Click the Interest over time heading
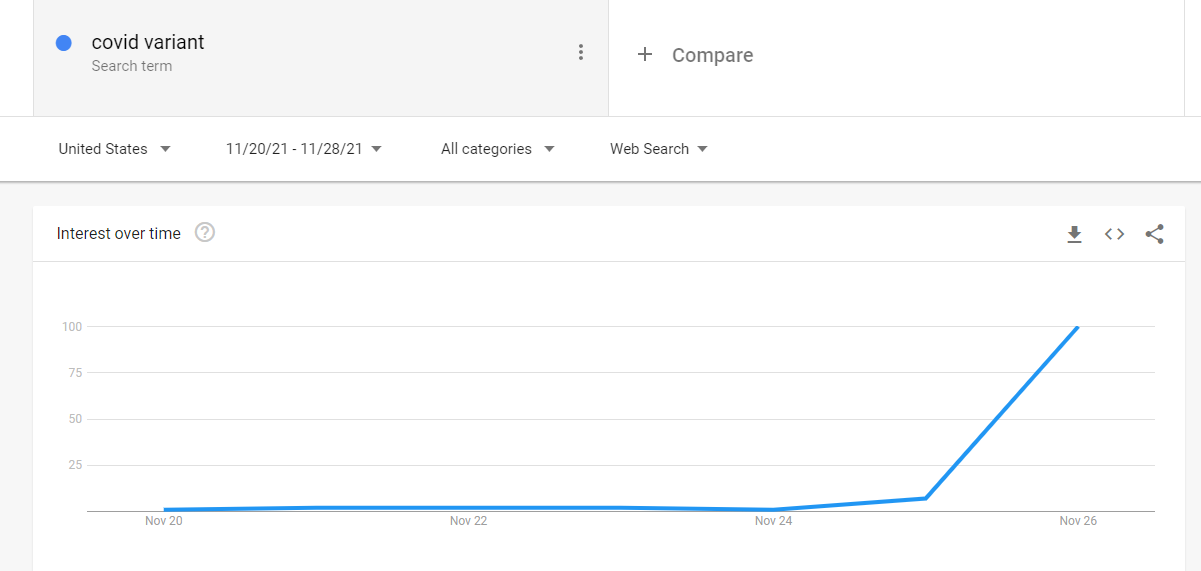Image resolution: width=1201 pixels, height=571 pixels. pyautogui.click(x=119, y=234)
